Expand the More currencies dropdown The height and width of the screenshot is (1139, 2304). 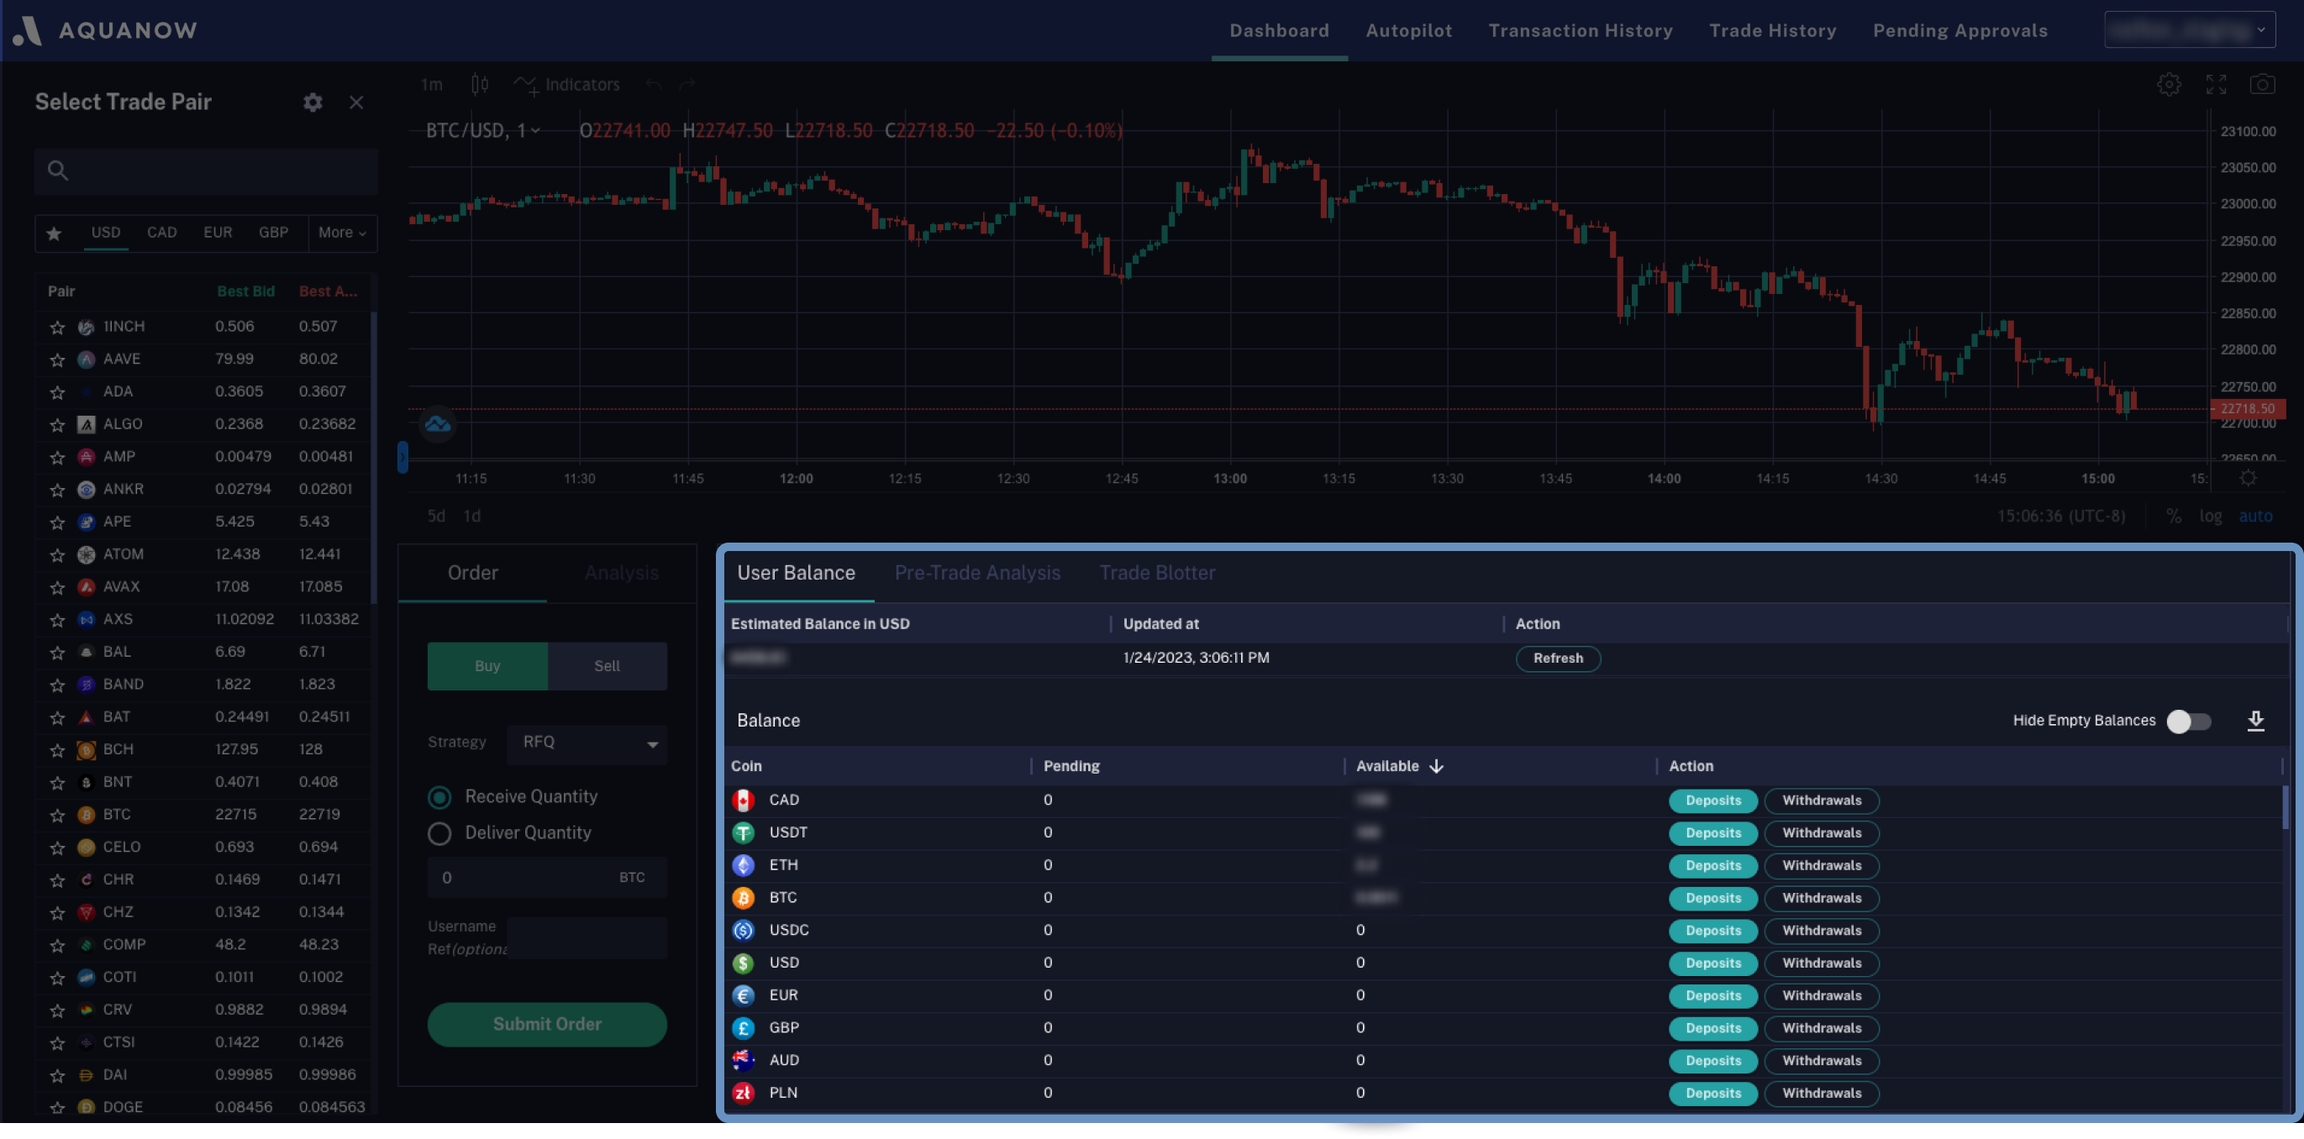(x=342, y=233)
